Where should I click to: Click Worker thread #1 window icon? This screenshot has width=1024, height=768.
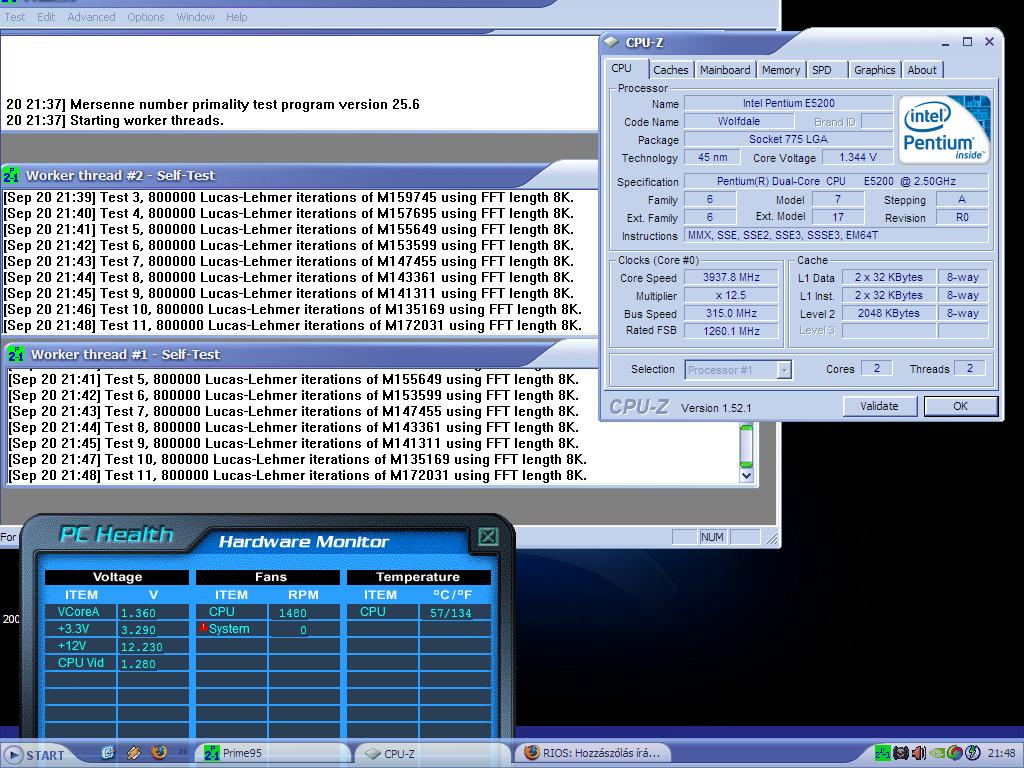tap(16, 355)
